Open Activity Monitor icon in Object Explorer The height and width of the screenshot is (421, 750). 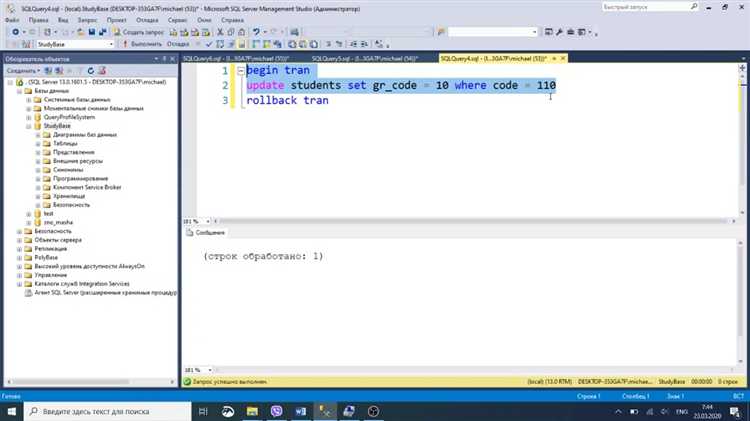coord(102,71)
